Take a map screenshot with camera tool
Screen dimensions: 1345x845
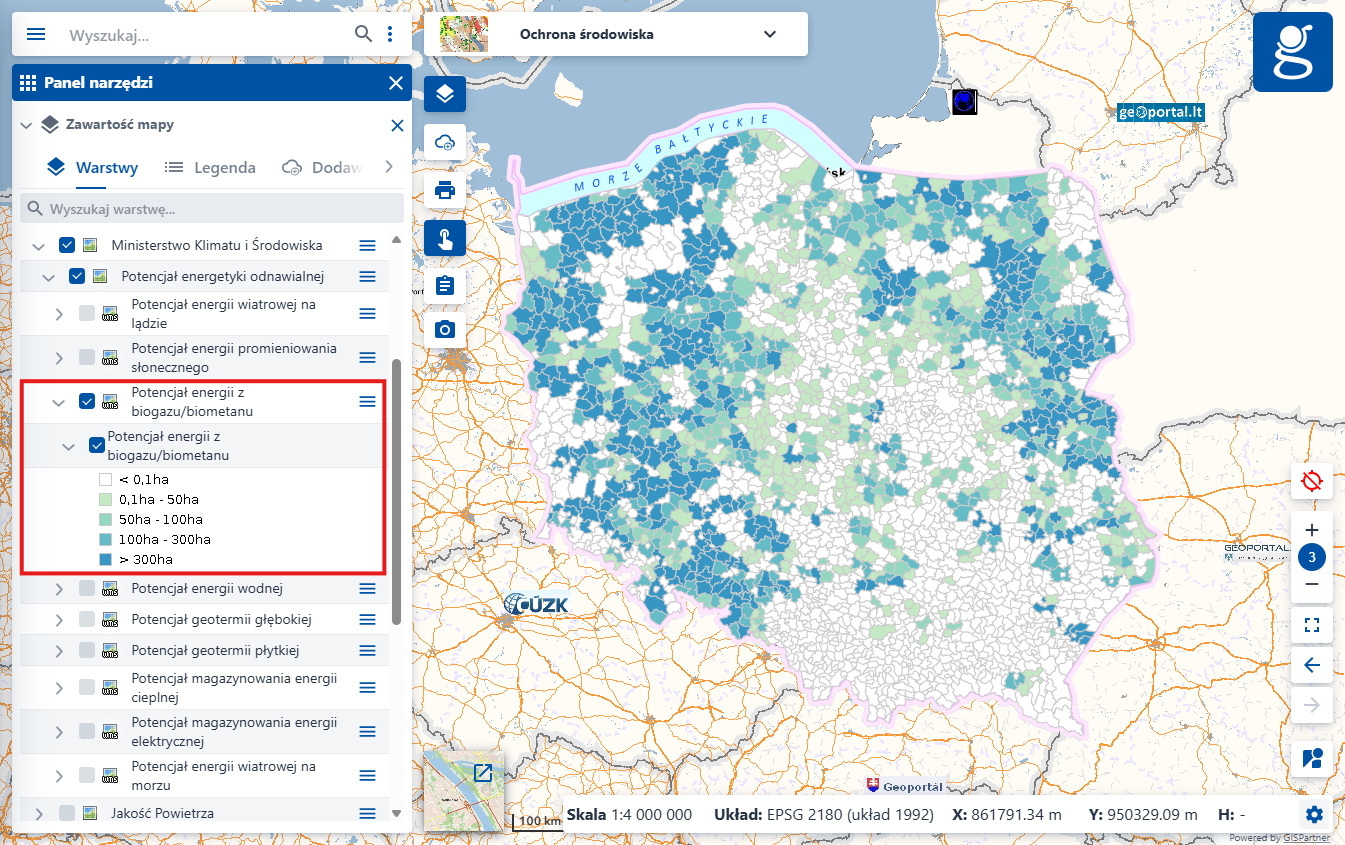(x=444, y=328)
